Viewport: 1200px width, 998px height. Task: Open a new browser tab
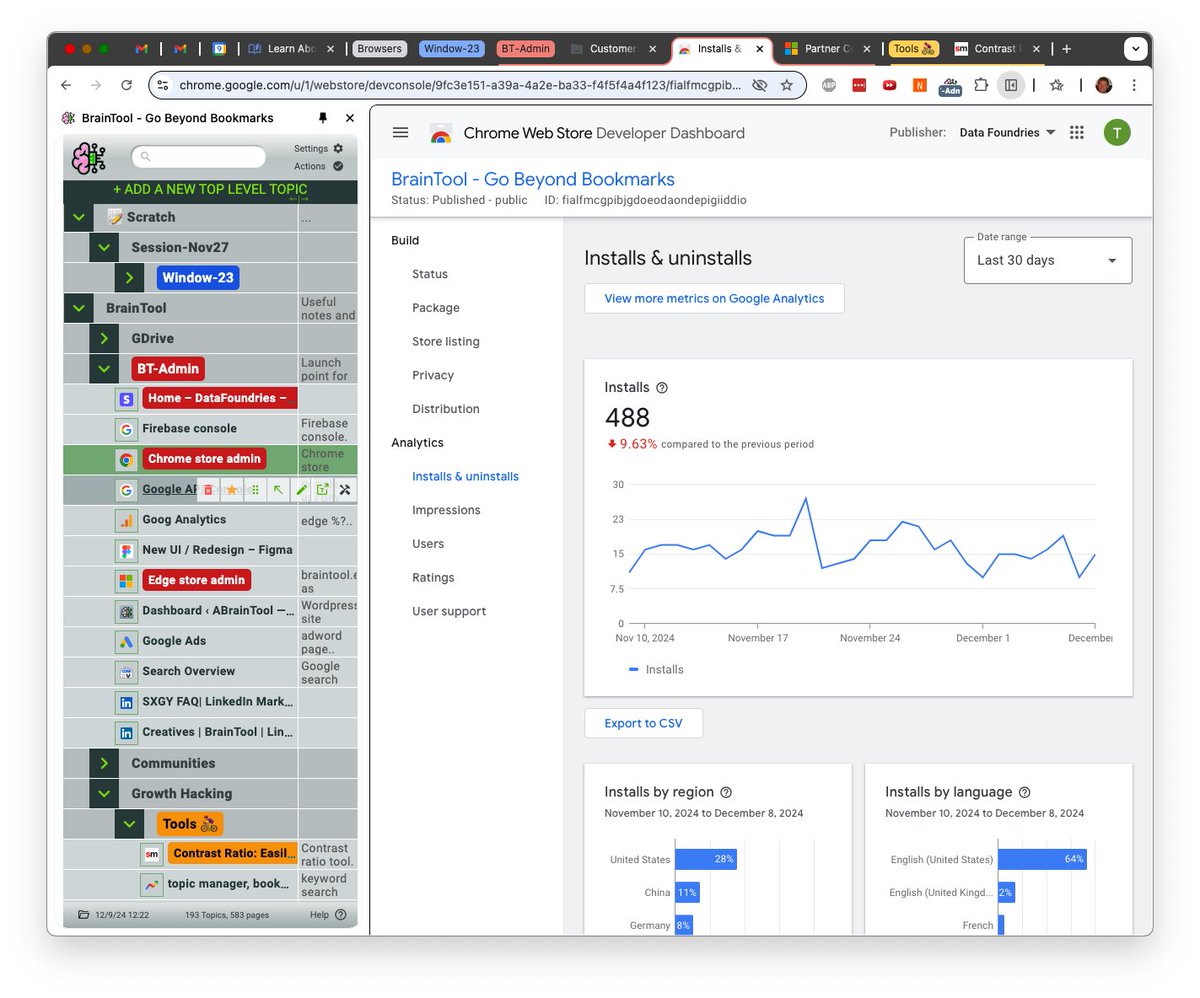click(1067, 48)
